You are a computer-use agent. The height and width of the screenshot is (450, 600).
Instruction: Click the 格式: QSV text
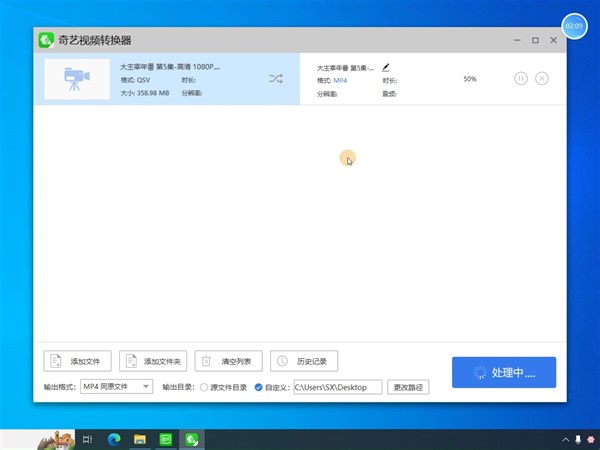pos(135,80)
